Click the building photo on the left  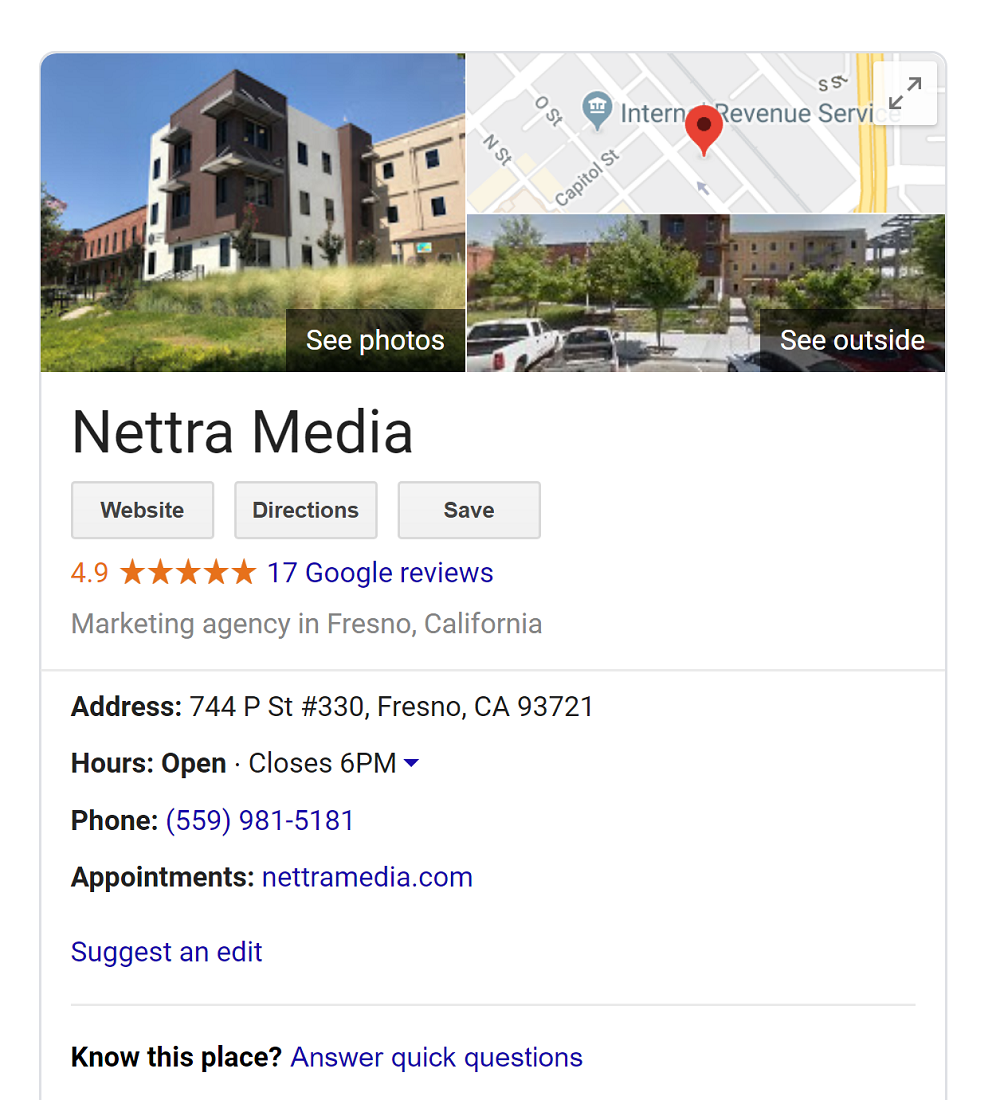coord(253,213)
